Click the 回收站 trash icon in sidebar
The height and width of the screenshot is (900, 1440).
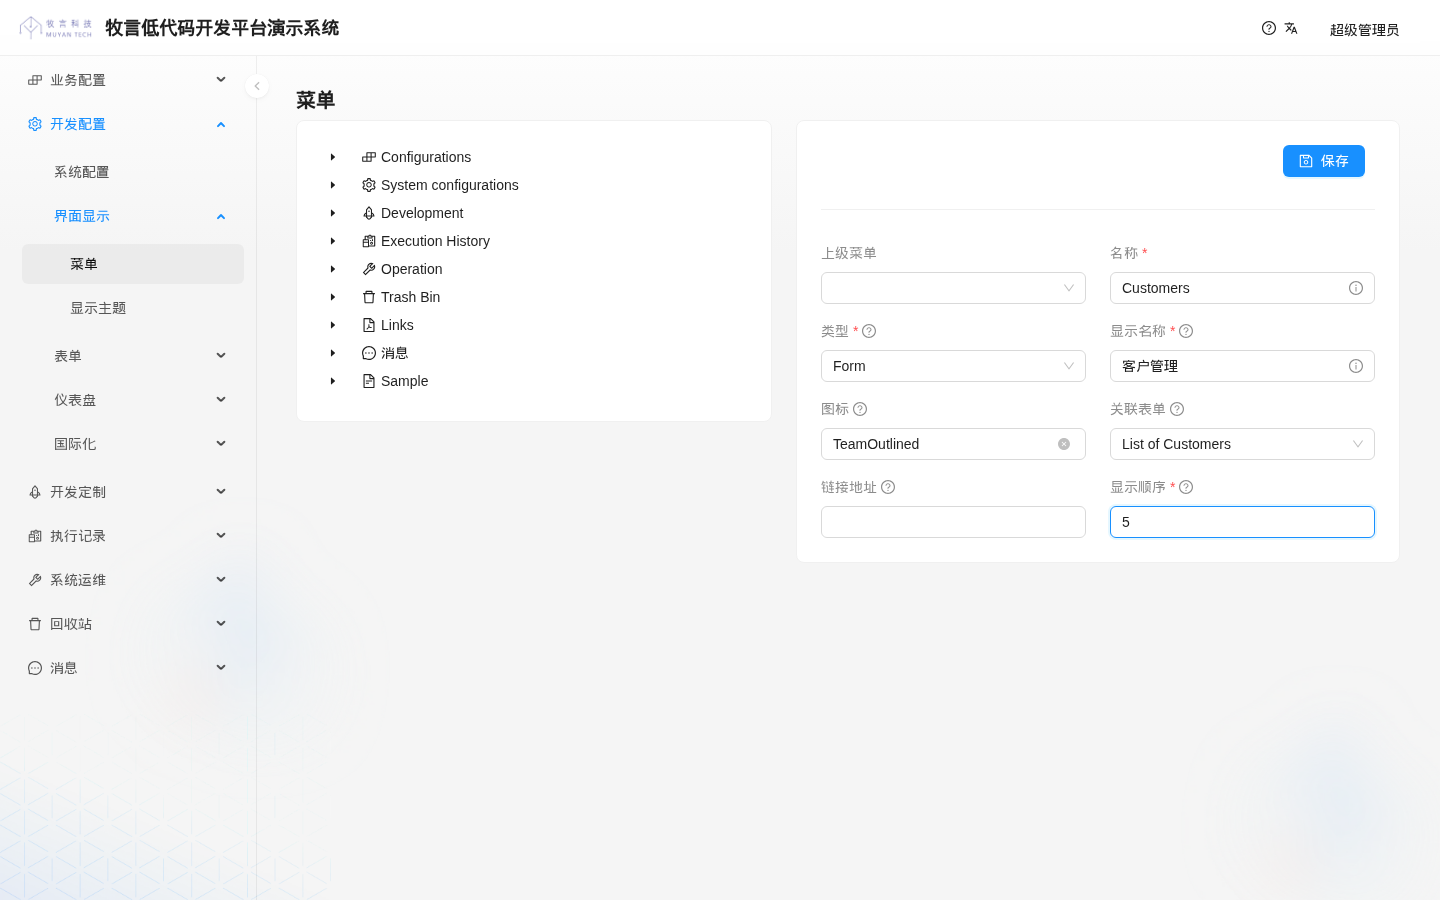click(x=35, y=624)
